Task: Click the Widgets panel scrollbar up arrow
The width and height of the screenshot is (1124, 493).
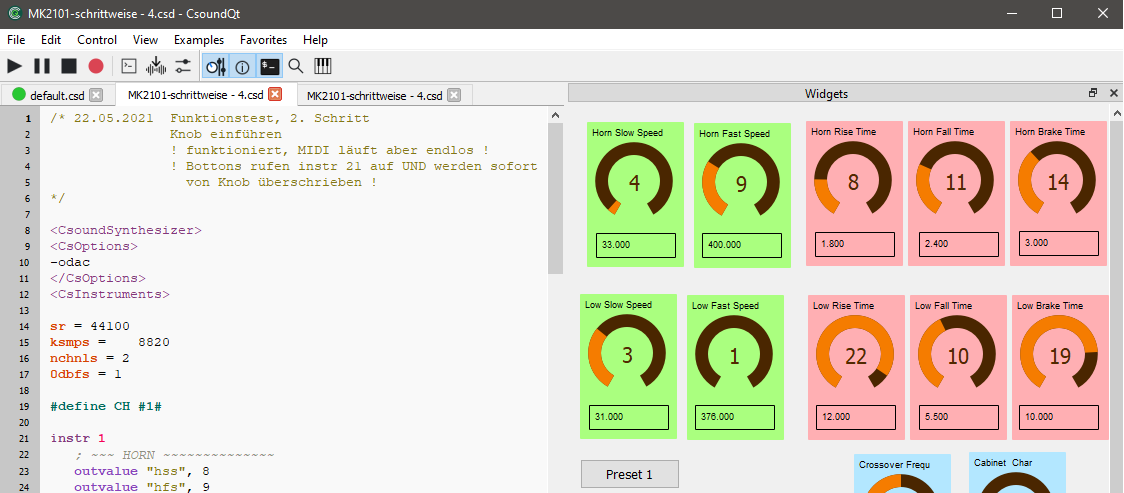Action: click(x=1117, y=114)
